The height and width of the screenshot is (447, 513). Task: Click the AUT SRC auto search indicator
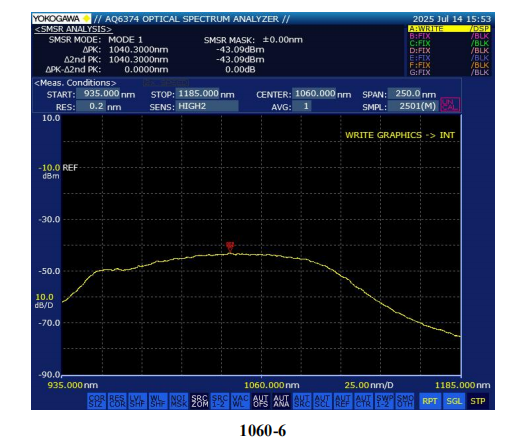coord(302,401)
